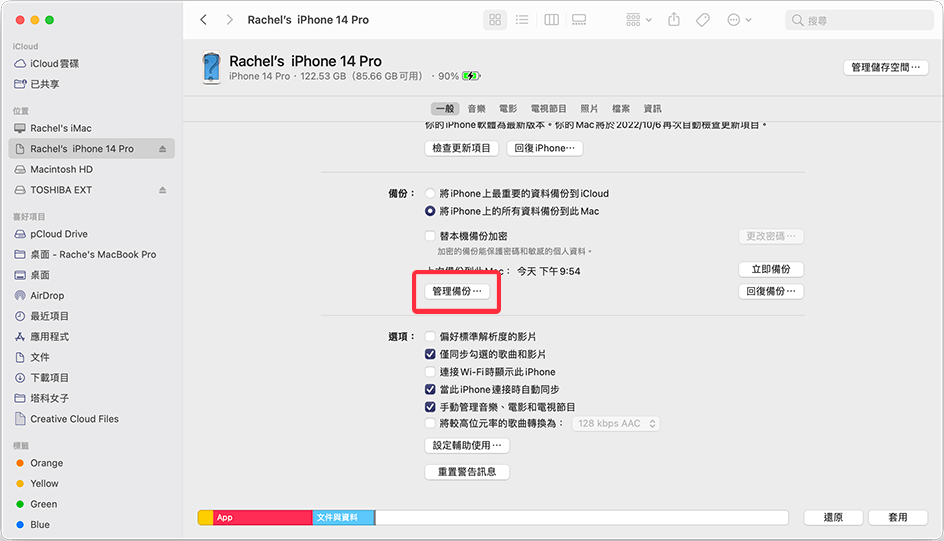
Task: Eject Rachel's iPhone 14 Pro
Action: pyautogui.click(x=162, y=149)
